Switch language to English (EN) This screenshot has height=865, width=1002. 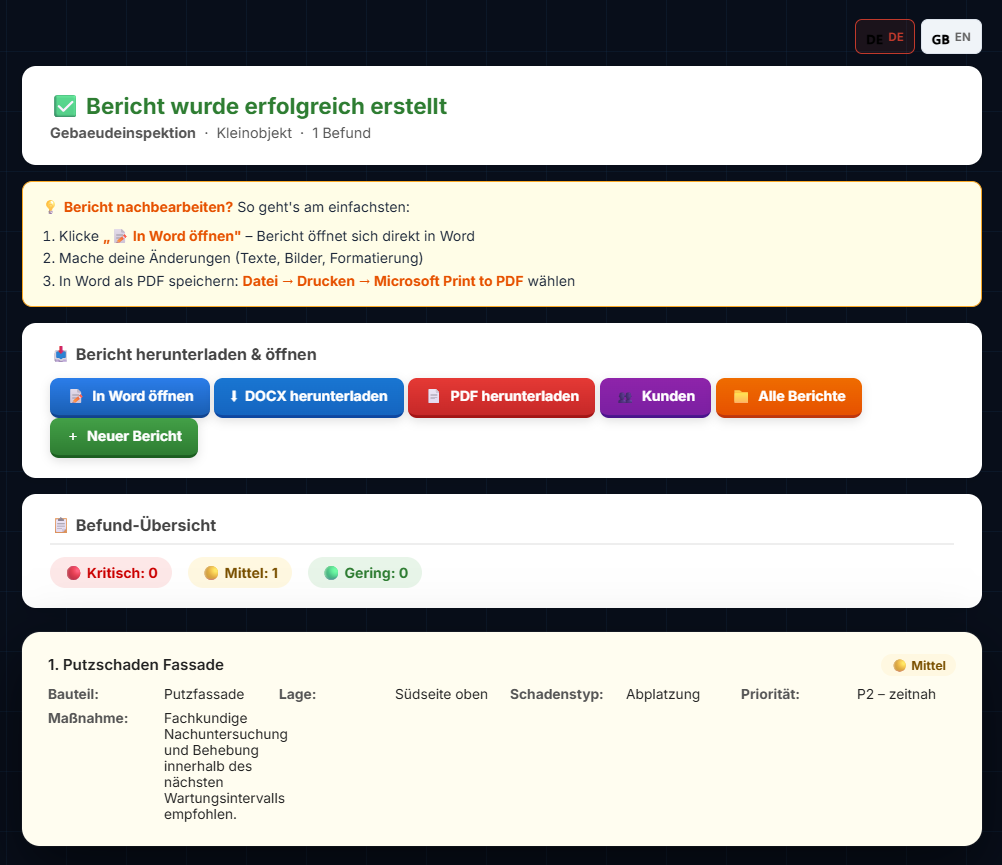951,38
